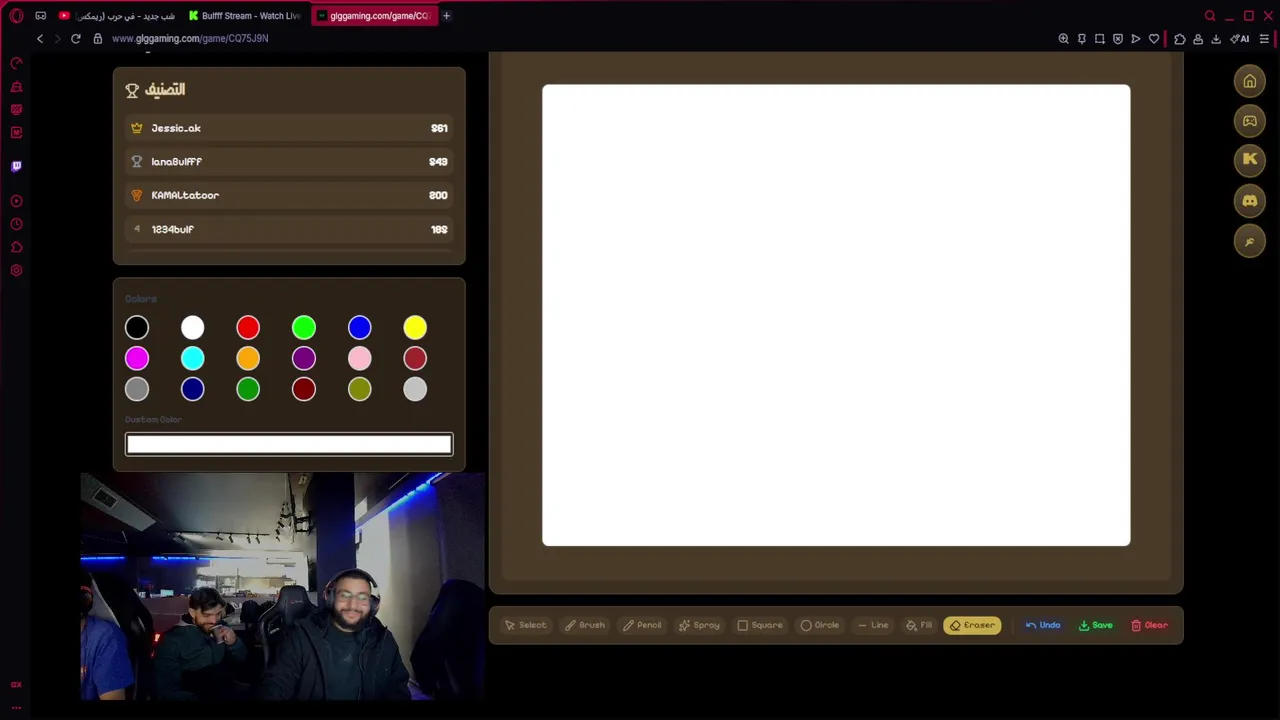Activate the Fill bucket tool

coord(919,625)
